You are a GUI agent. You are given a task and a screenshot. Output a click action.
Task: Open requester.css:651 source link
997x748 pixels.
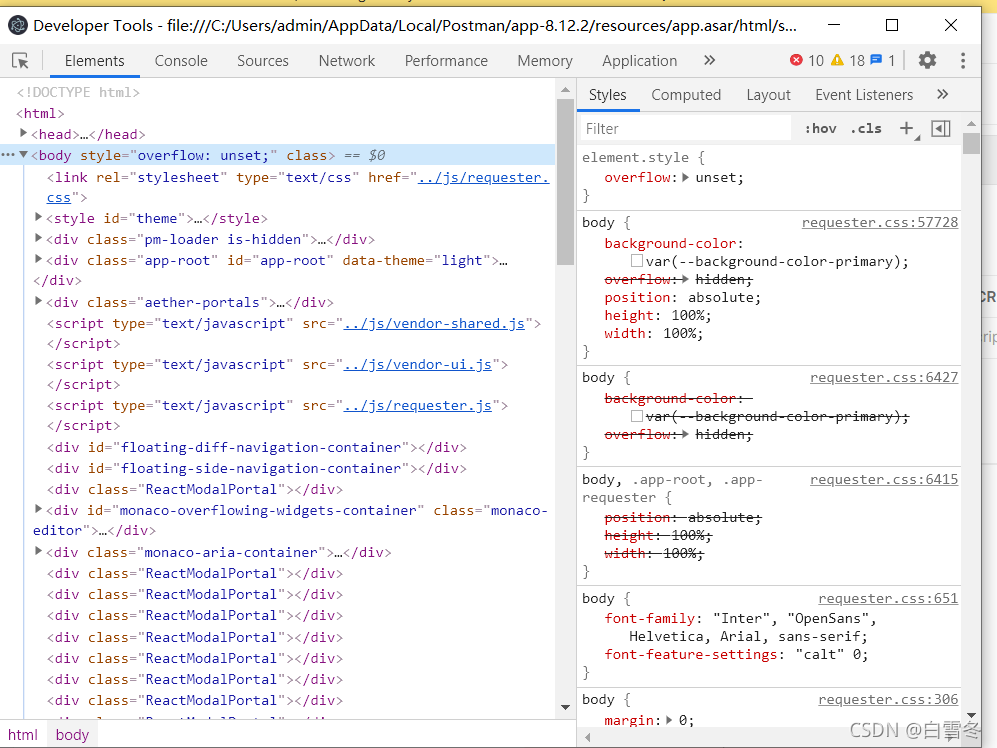point(888,598)
